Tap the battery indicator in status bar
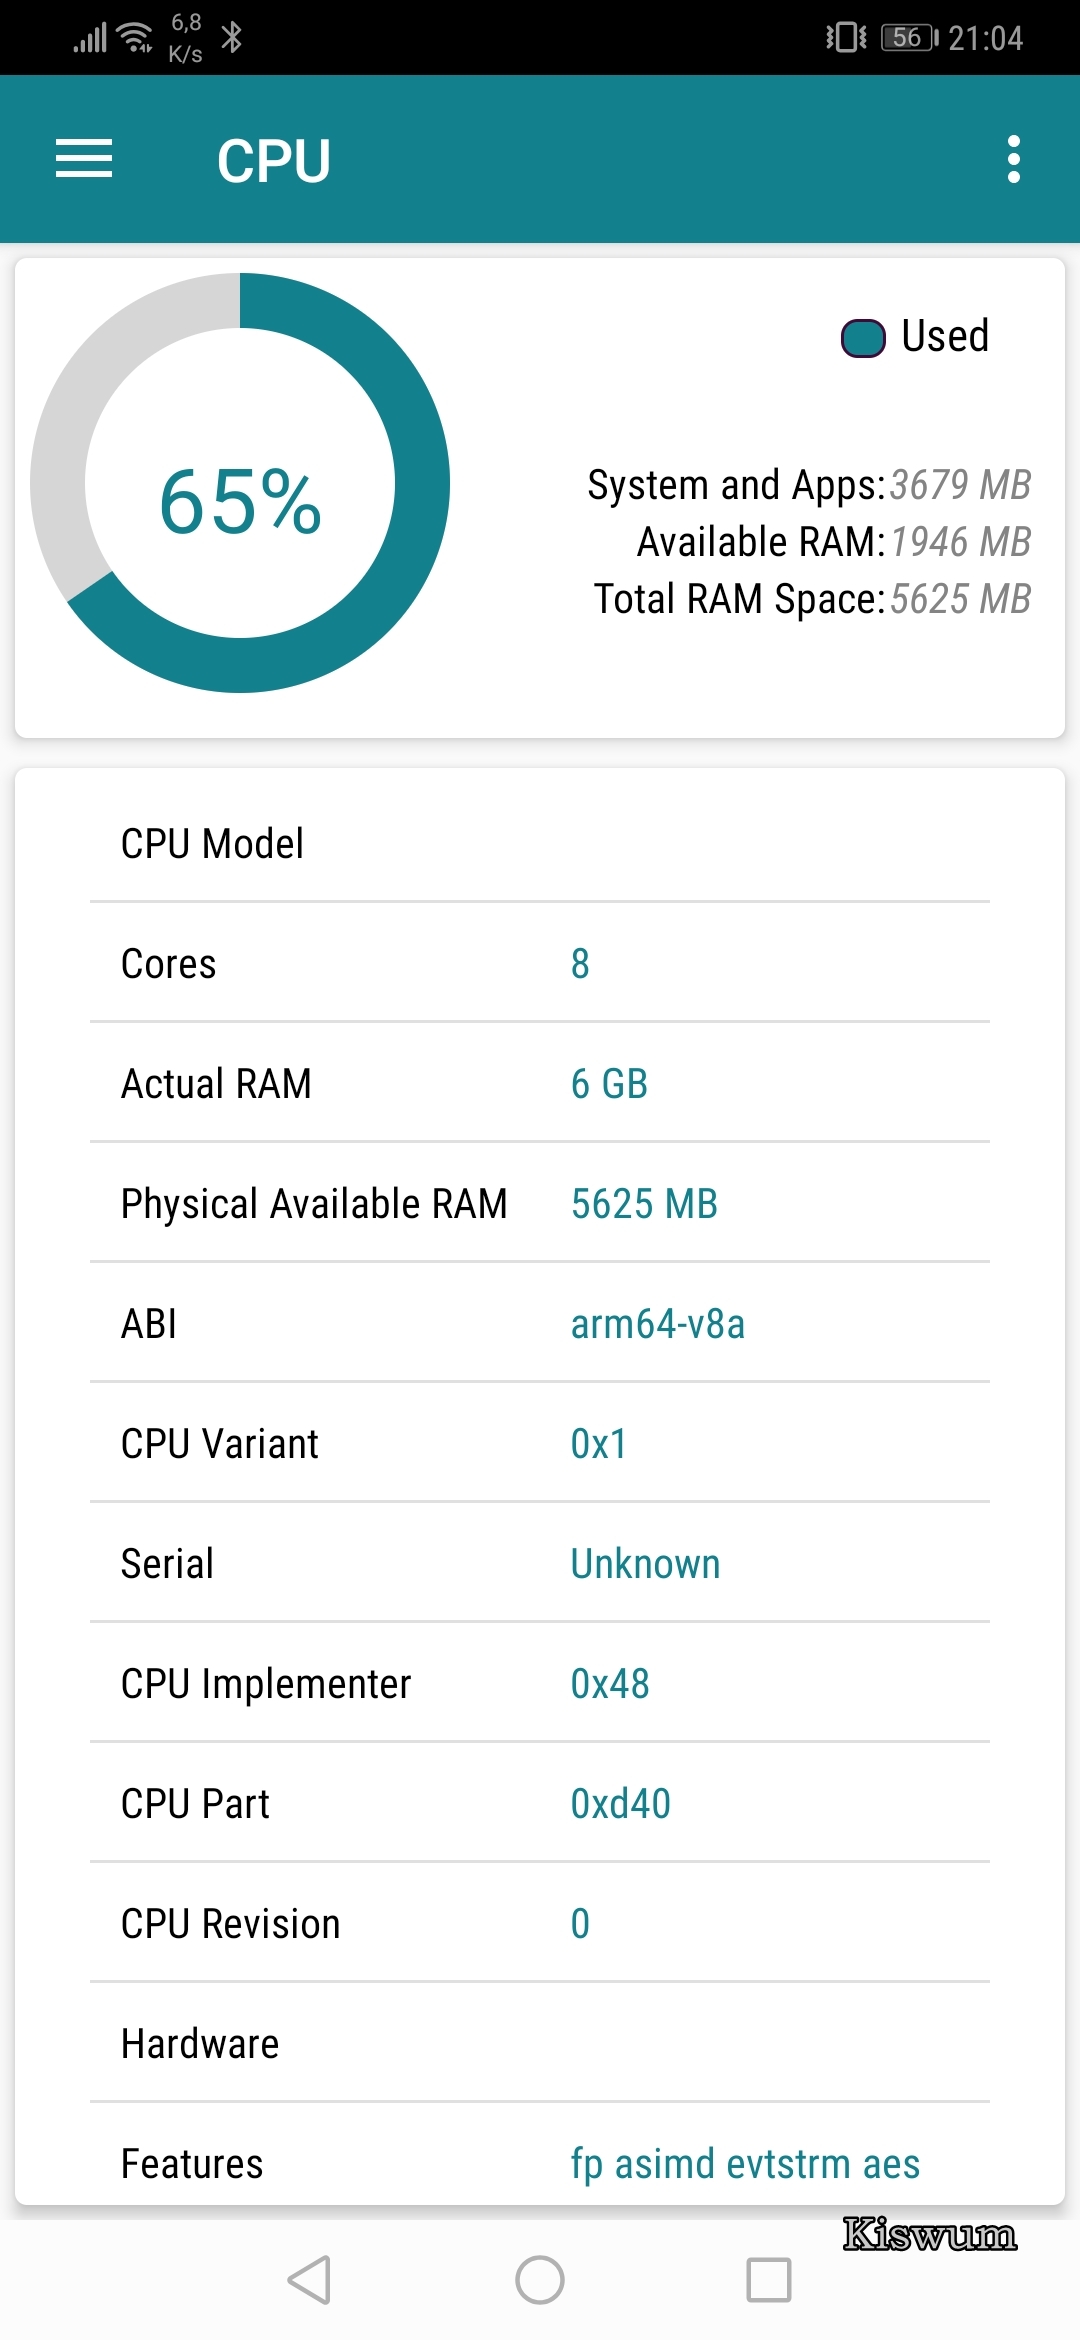 coord(908,38)
